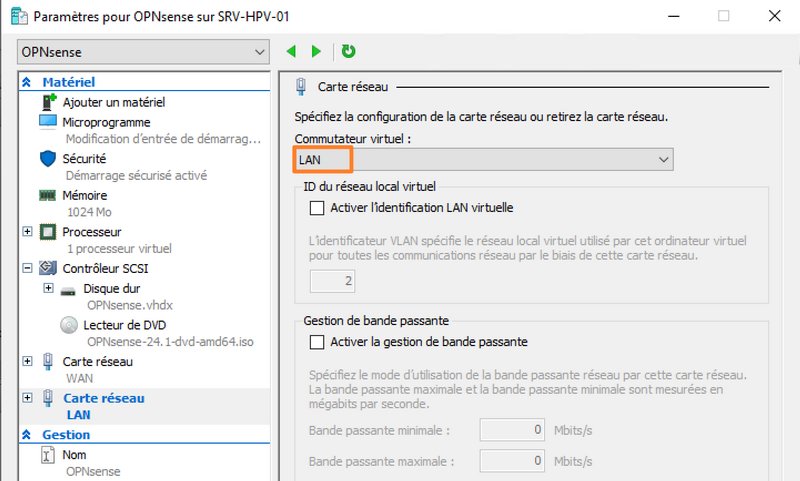Expand the LAN Carte réseau node

click(28, 397)
